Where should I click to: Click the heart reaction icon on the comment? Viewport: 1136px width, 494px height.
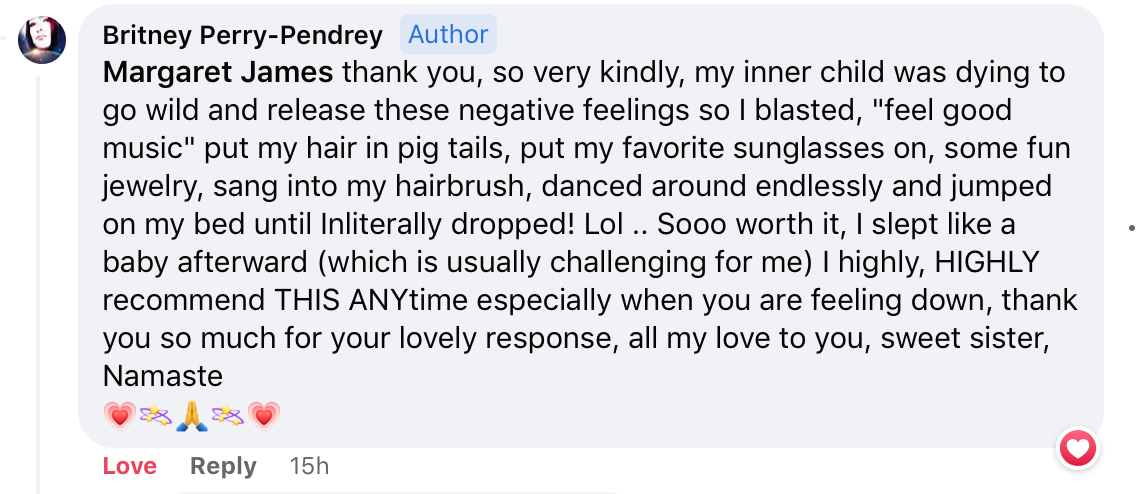click(x=1078, y=448)
